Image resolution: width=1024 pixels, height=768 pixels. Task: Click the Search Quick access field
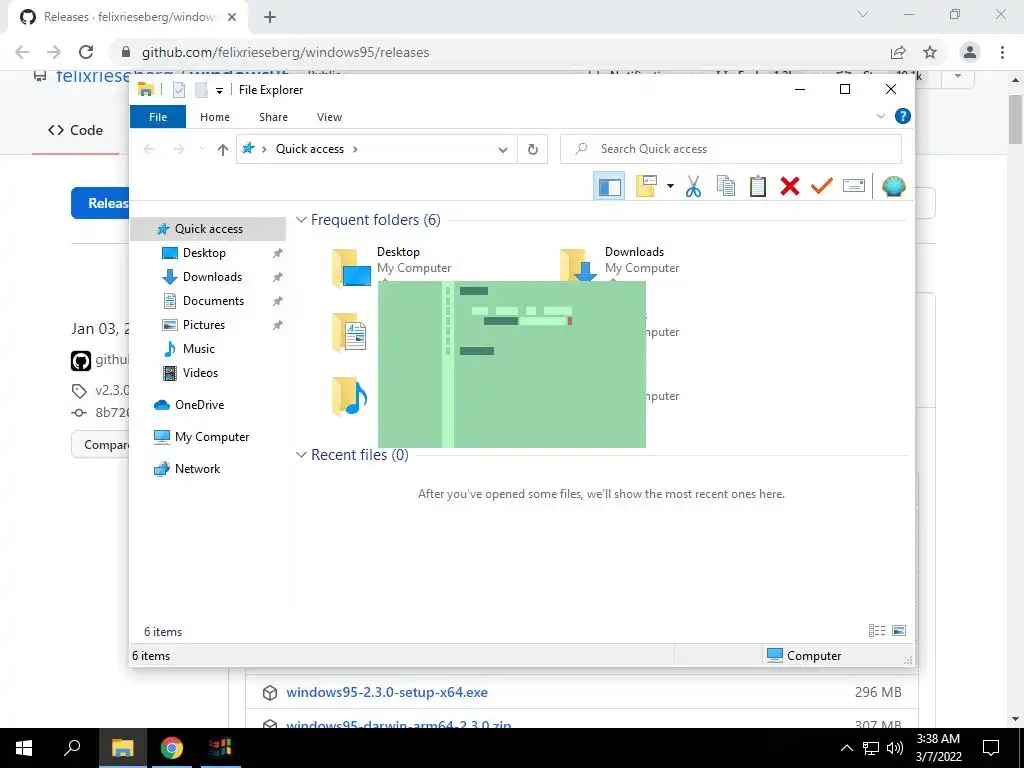[731, 149]
